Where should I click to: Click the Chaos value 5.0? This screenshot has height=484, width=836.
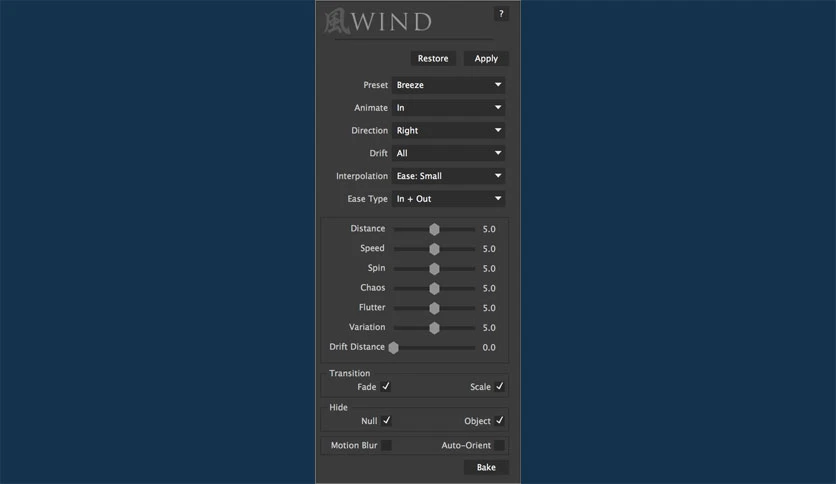pos(489,288)
